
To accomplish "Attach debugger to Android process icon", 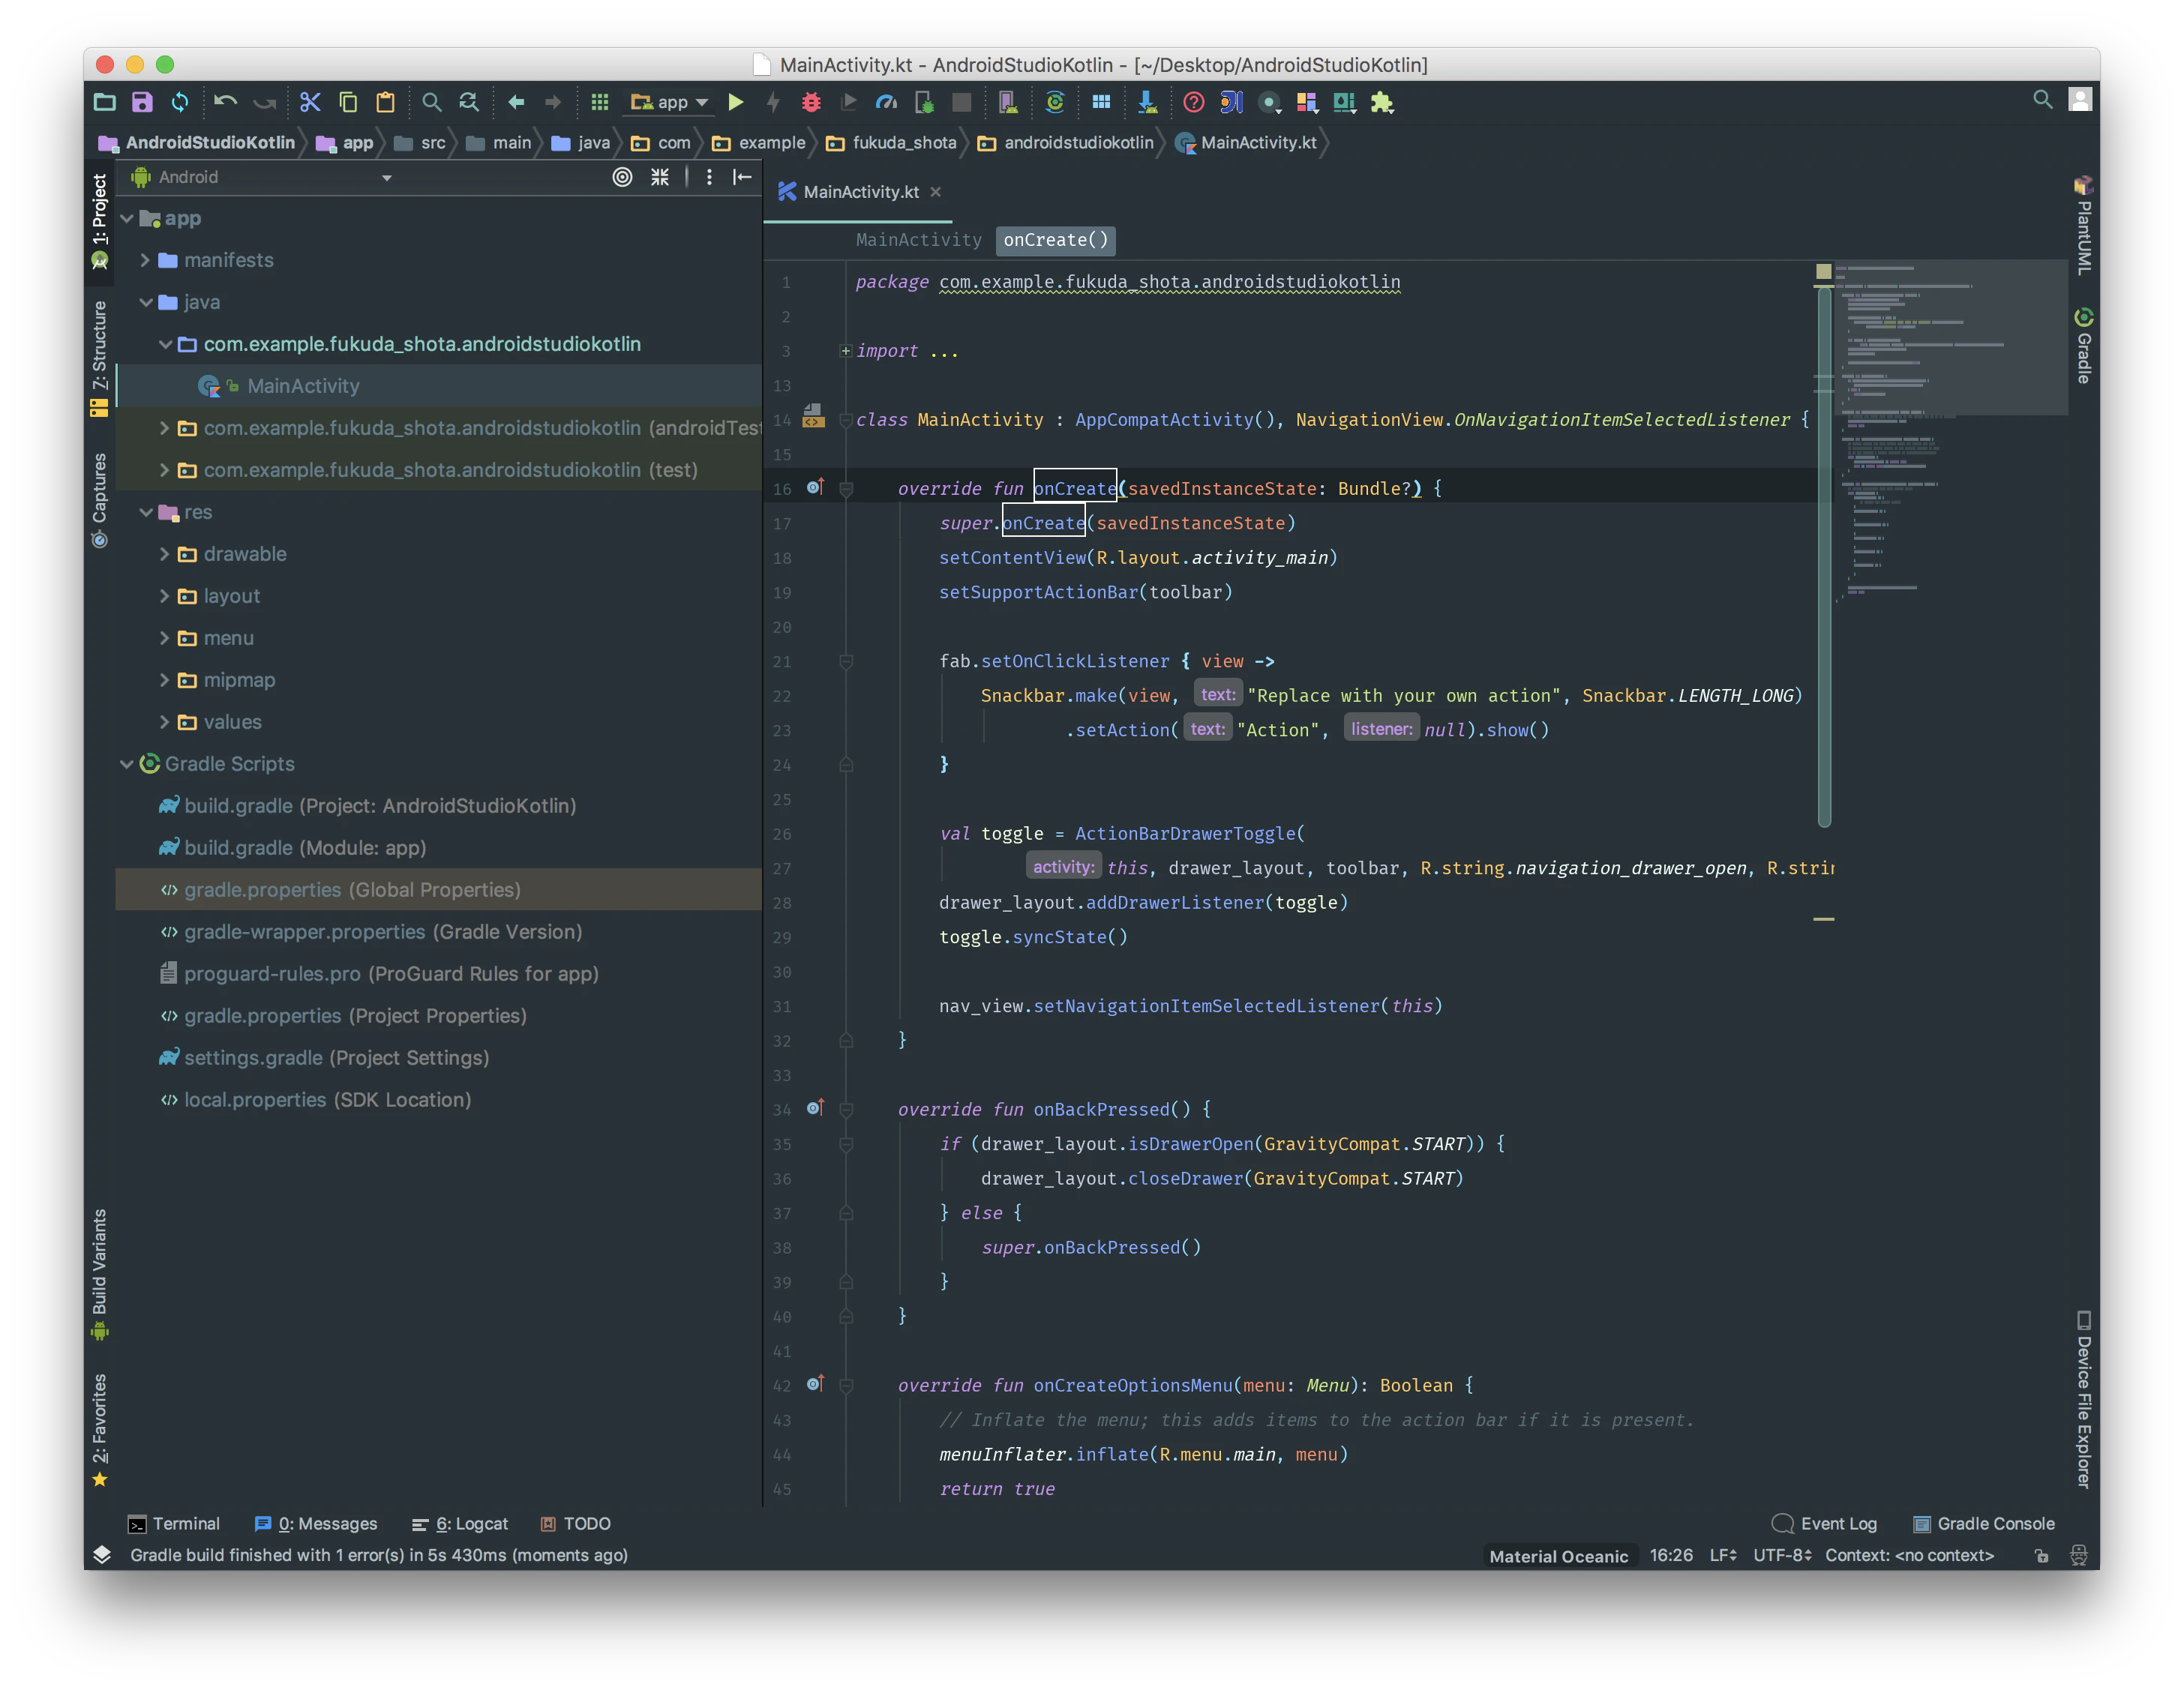I will pos(924,102).
